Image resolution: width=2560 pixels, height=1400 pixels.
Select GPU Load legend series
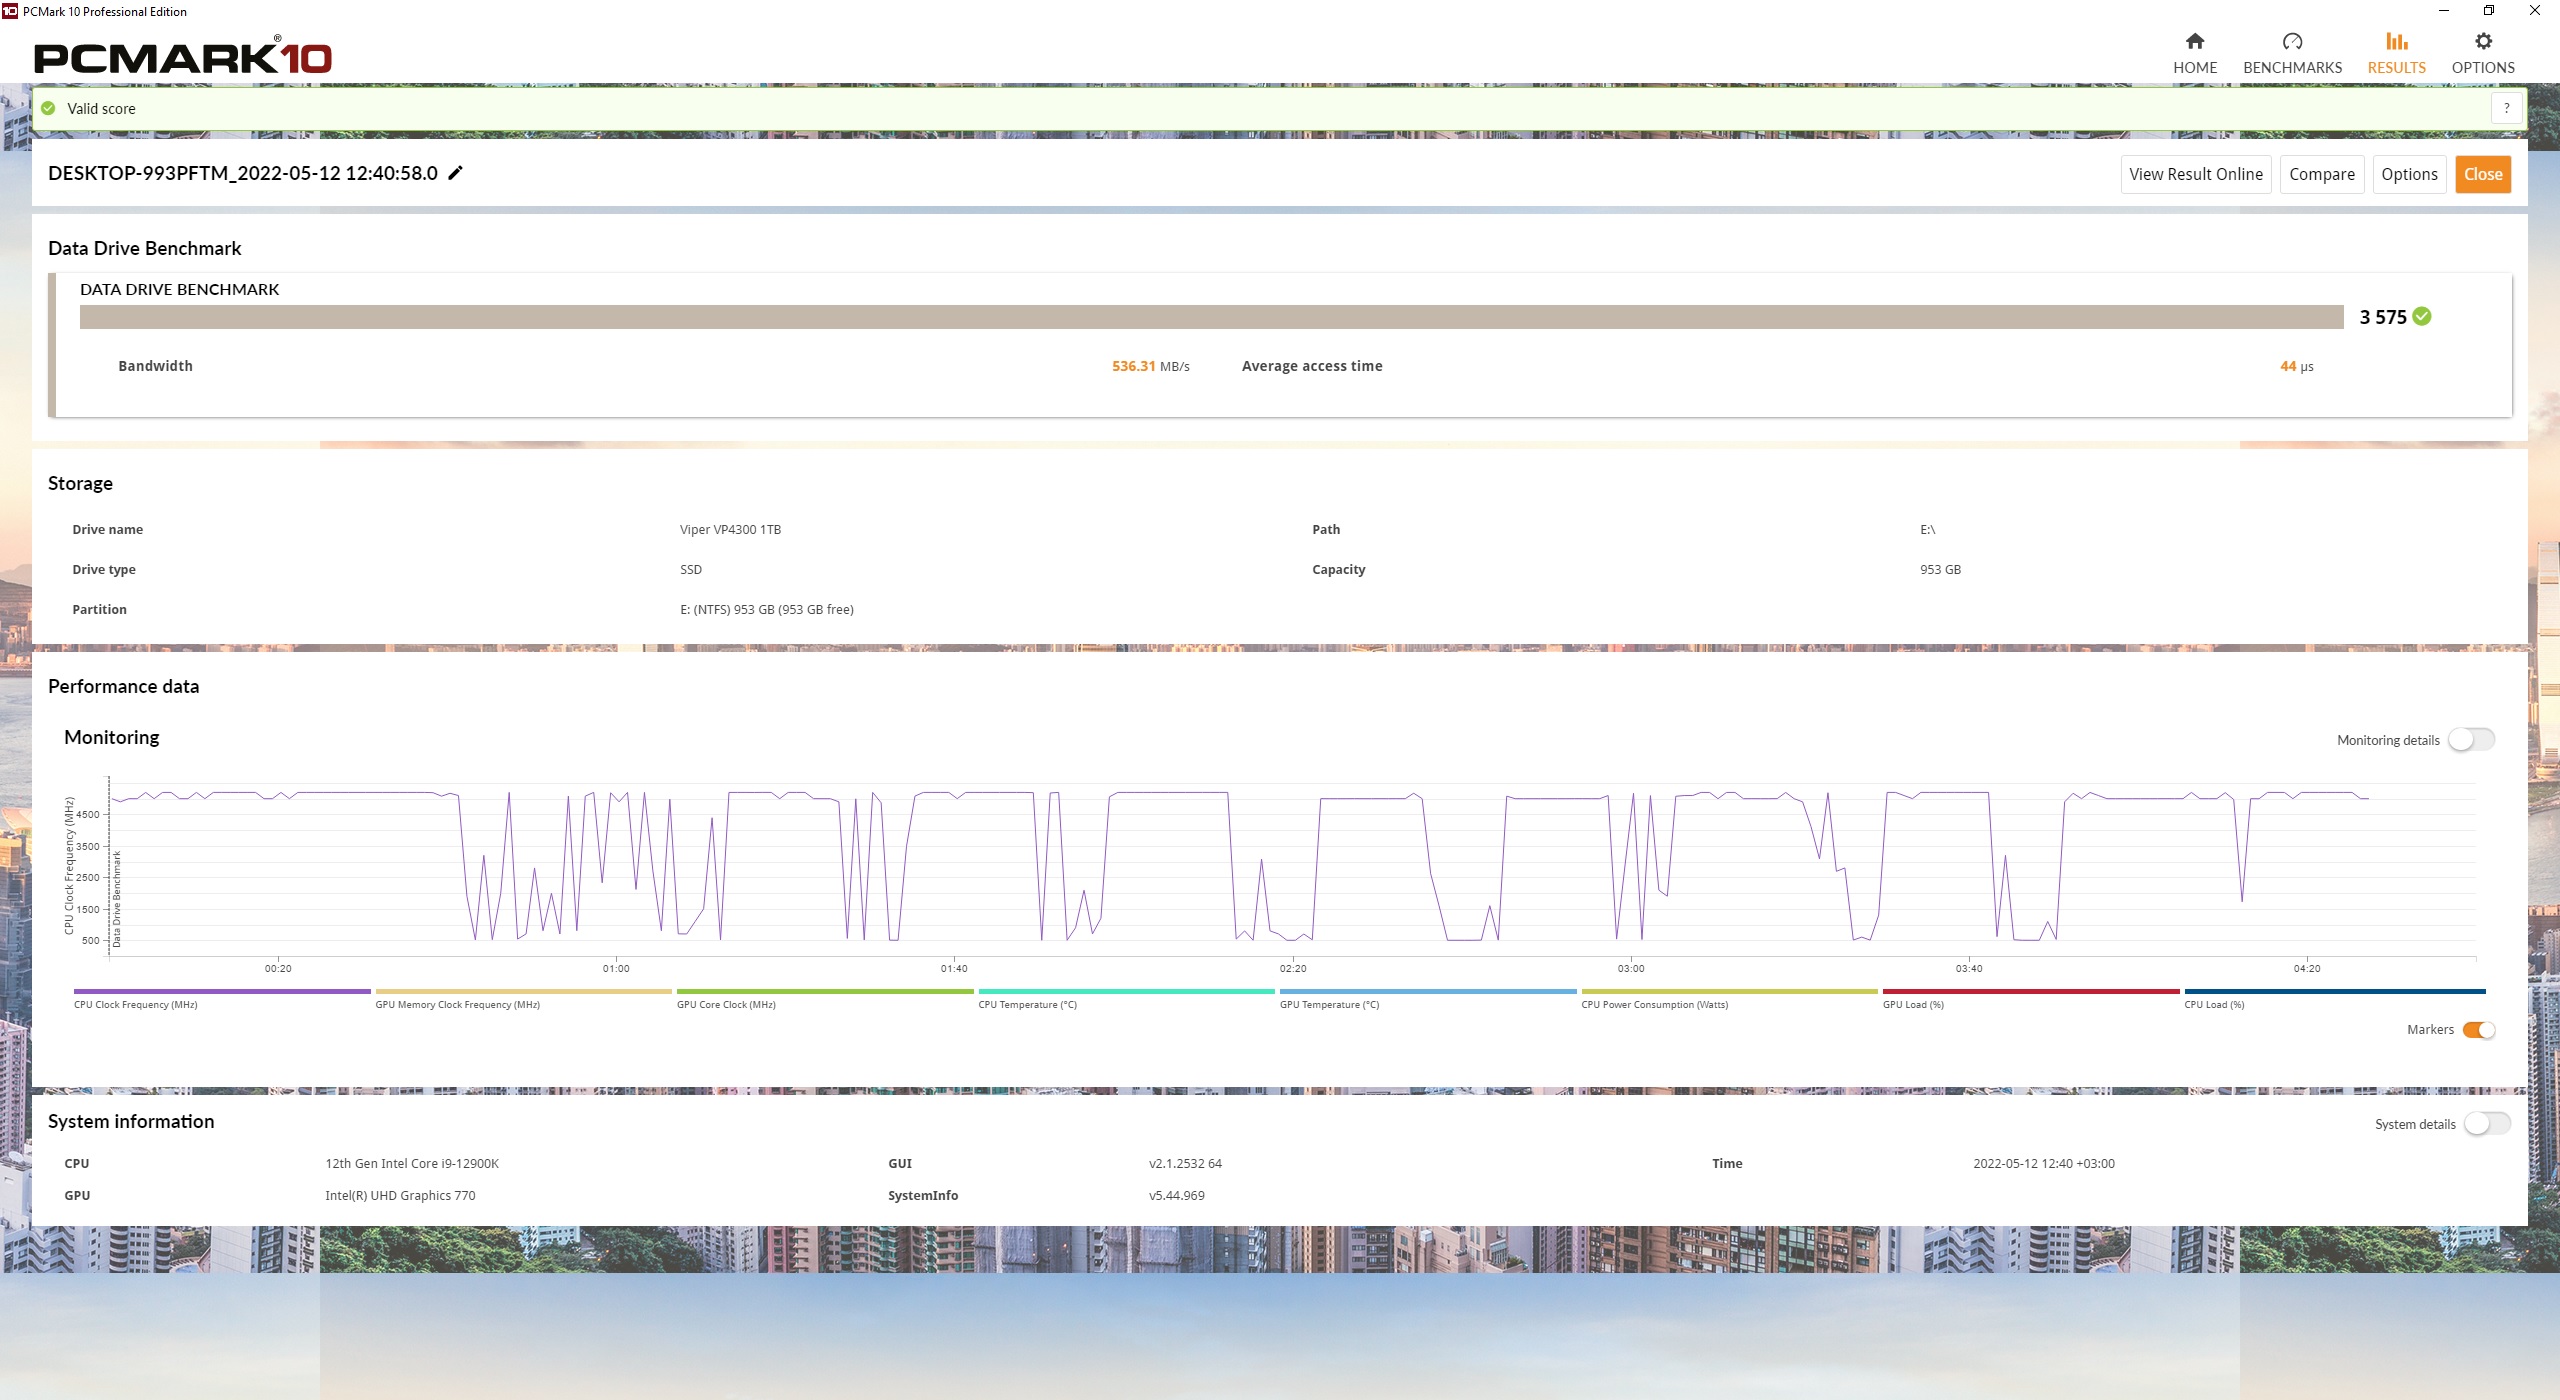[1912, 1004]
